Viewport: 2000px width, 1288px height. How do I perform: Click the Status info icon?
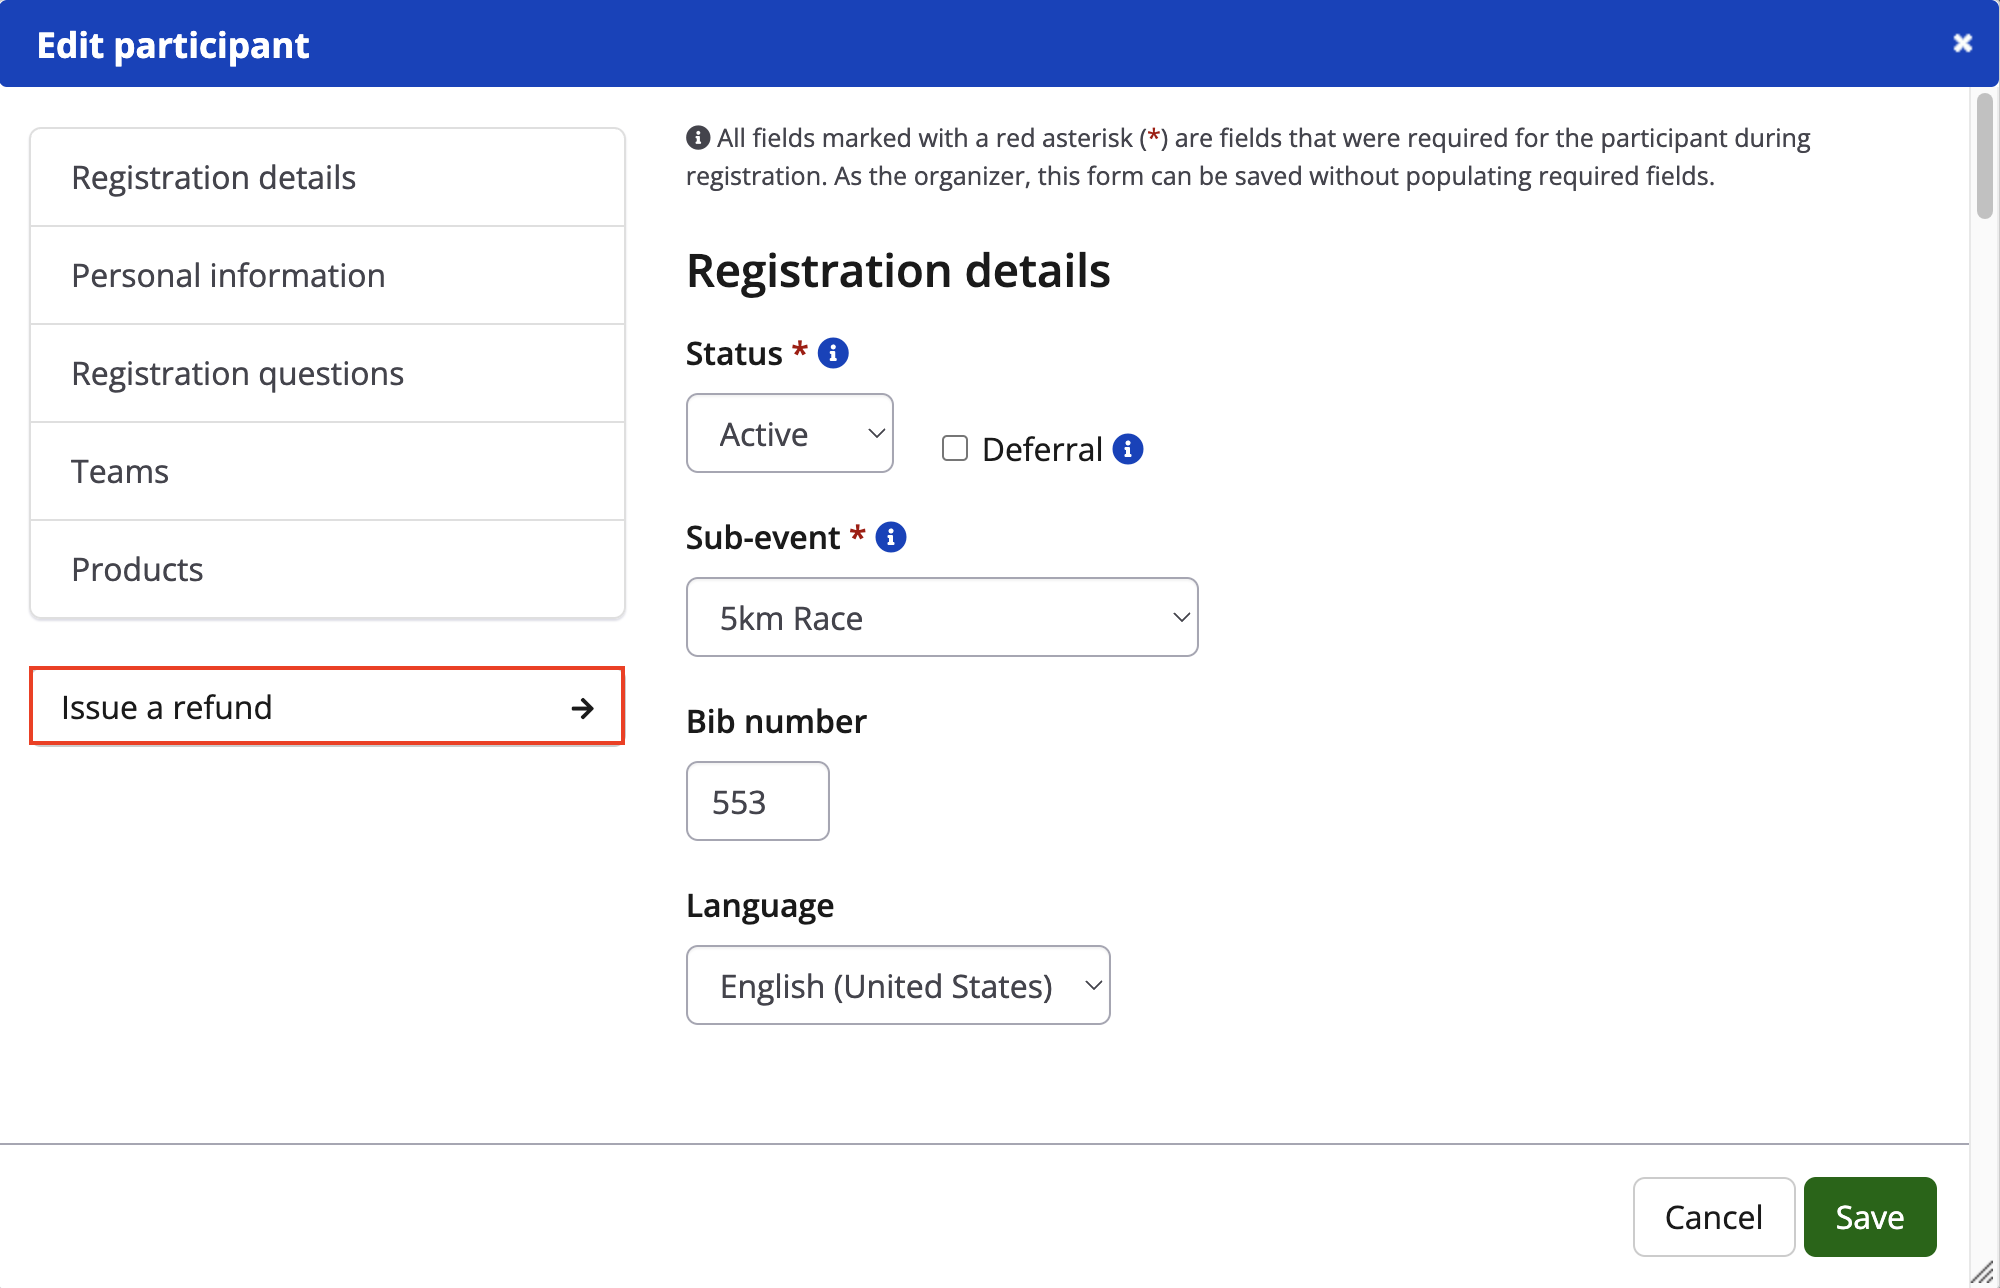coord(833,353)
